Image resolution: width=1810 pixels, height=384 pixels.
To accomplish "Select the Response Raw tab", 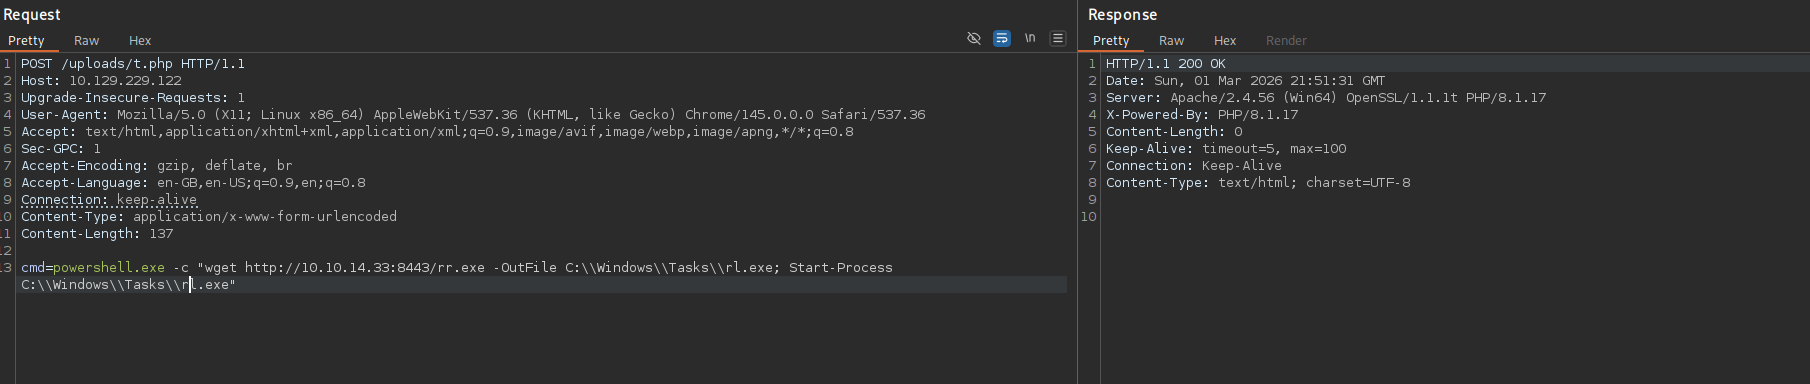I will [x=1172, y=40].
